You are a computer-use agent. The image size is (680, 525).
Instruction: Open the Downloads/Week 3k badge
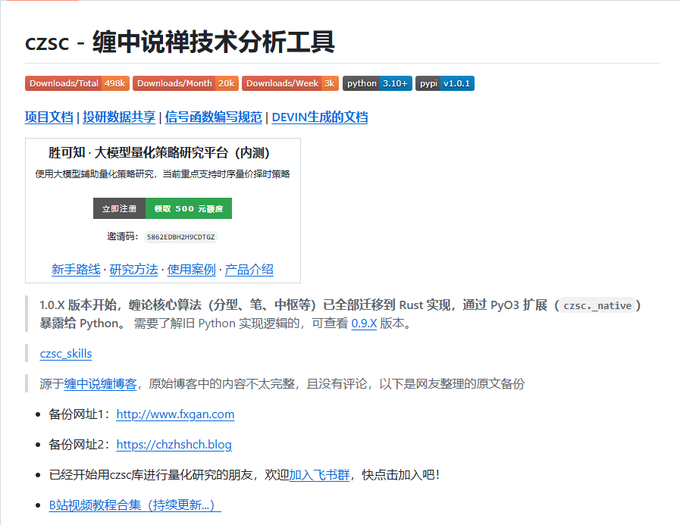pos(290,83)
